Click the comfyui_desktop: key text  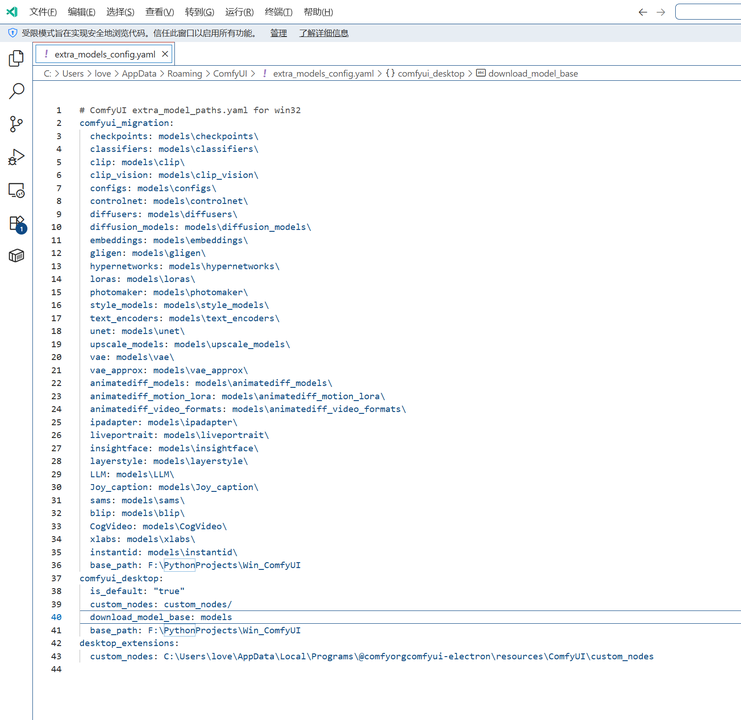pos(121,578)
